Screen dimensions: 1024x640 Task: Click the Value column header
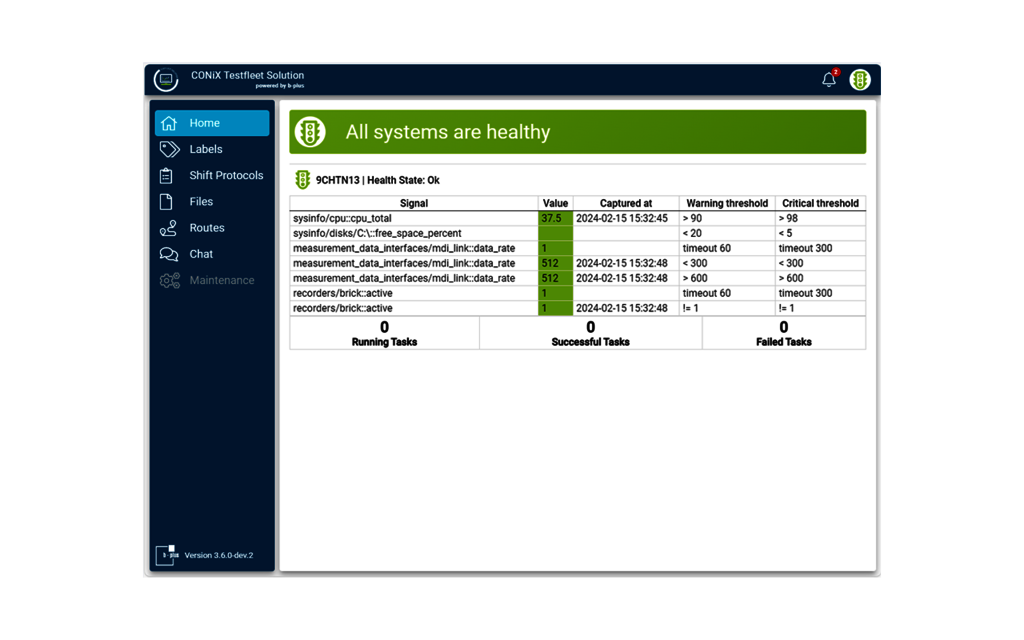[x=555, y=203]
